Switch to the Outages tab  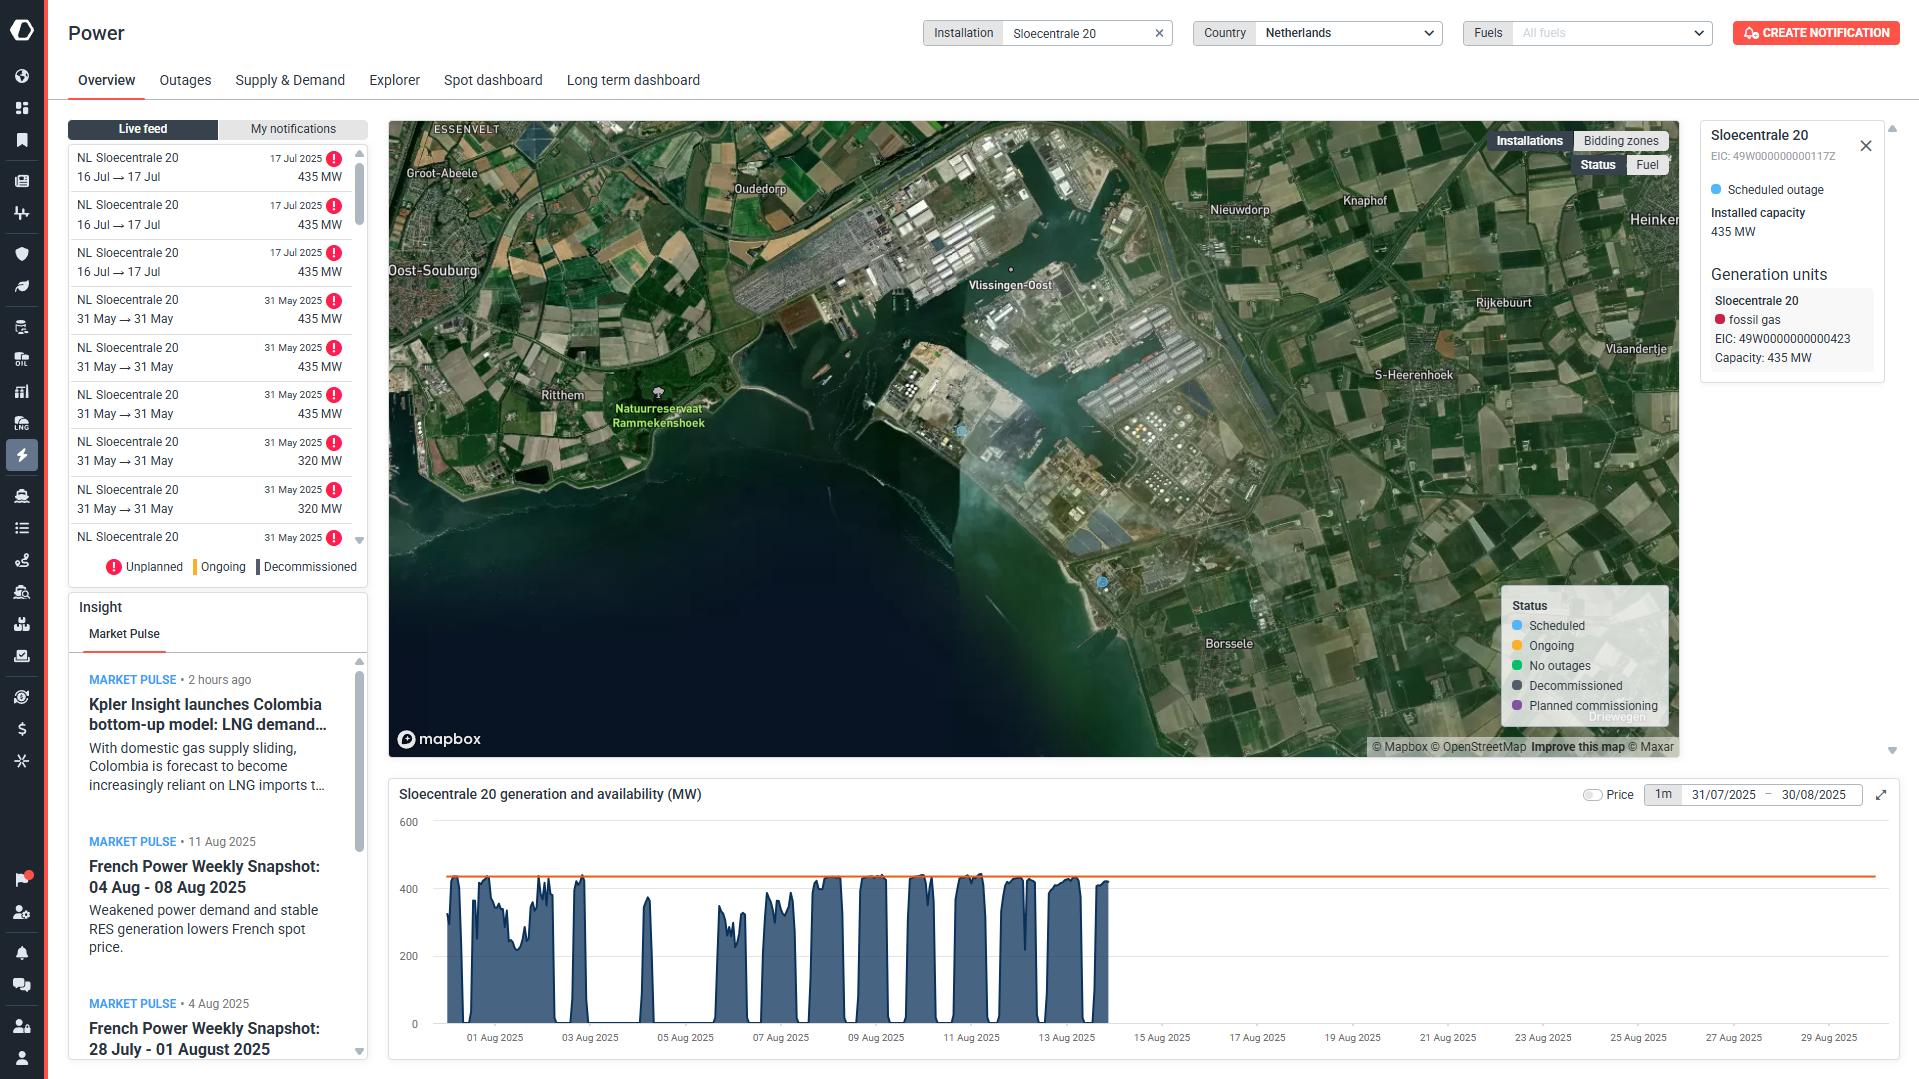[x=185, y=80]
